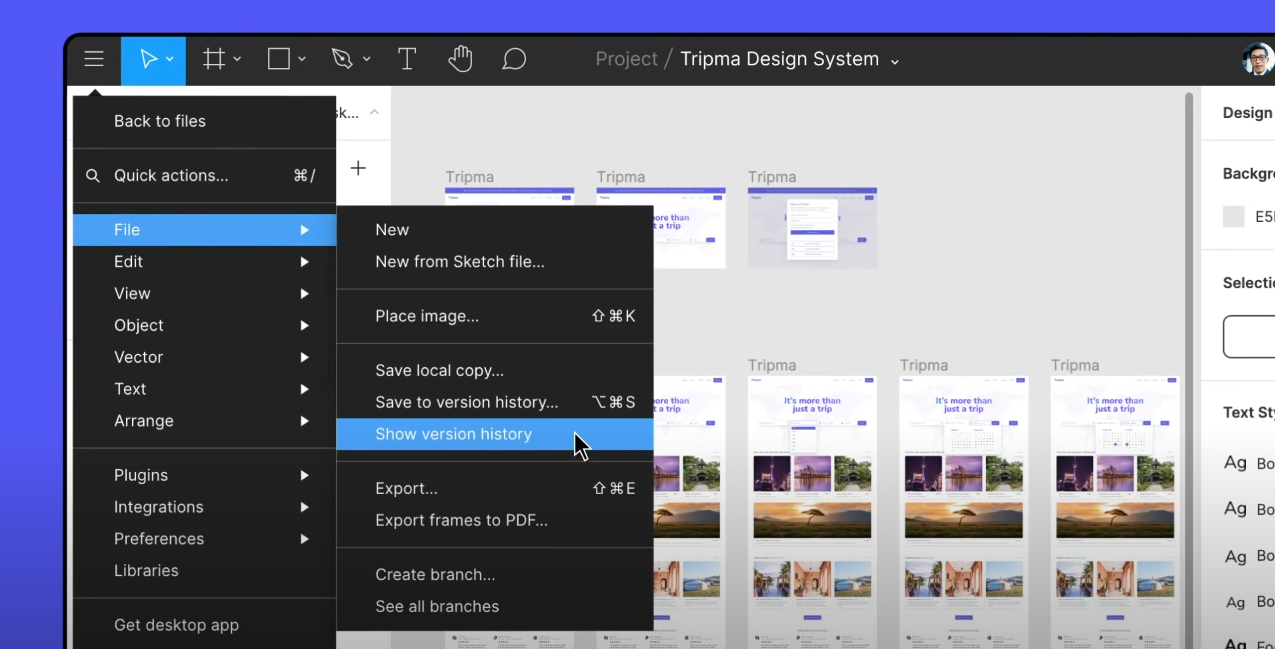Select the Move tool arrow

coord(148,60)
